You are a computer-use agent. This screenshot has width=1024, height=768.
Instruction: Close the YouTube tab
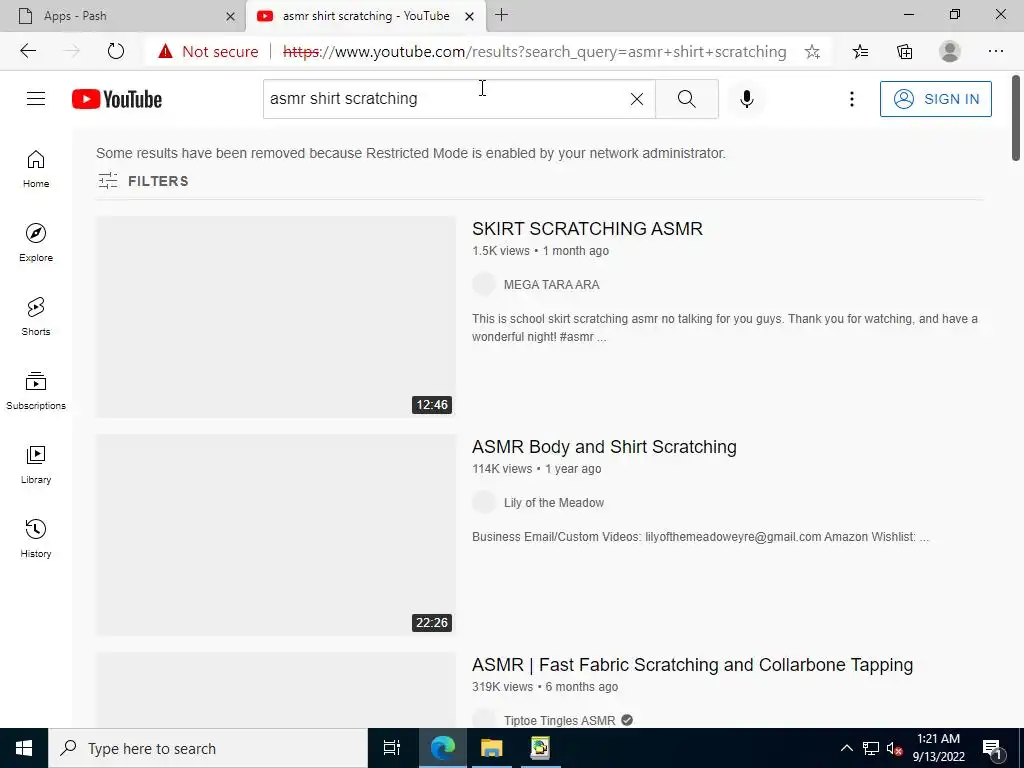(x=469, y=16)
